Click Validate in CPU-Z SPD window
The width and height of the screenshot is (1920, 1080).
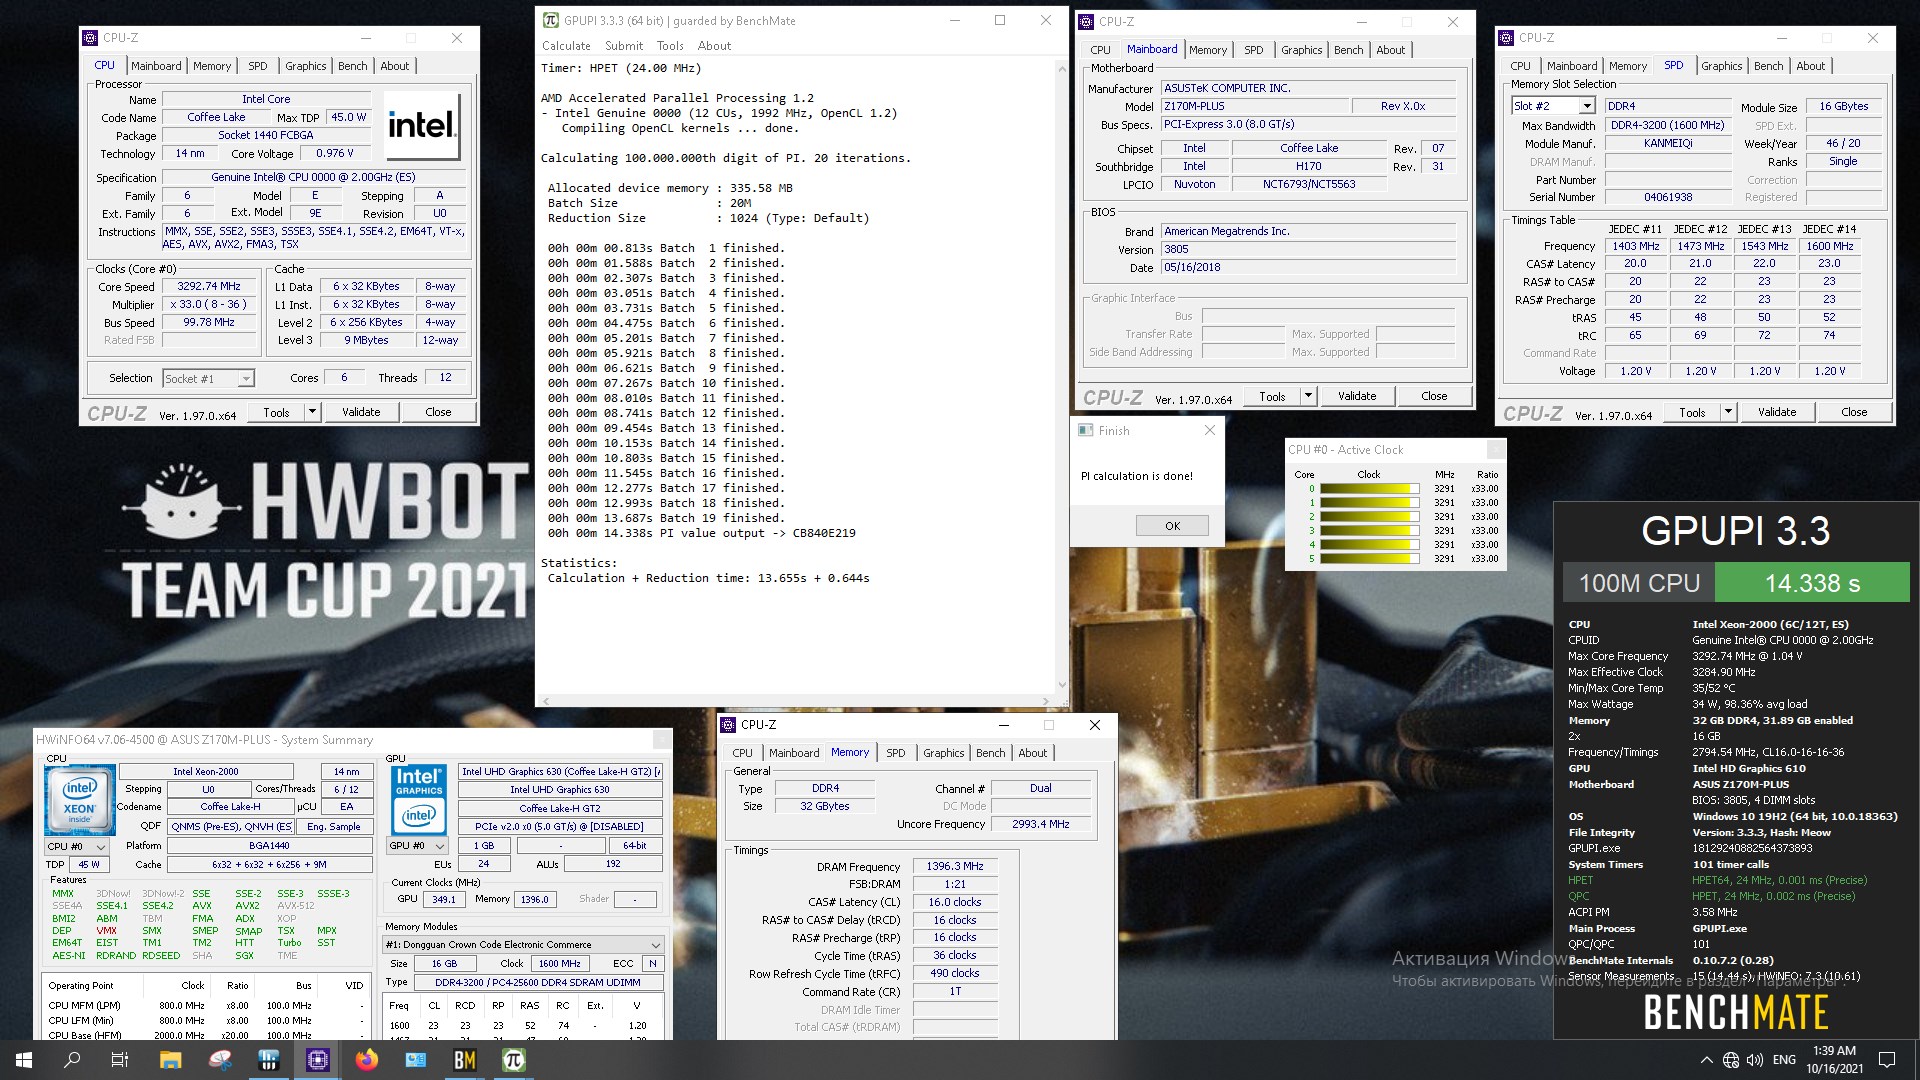tap(1777, 412)
